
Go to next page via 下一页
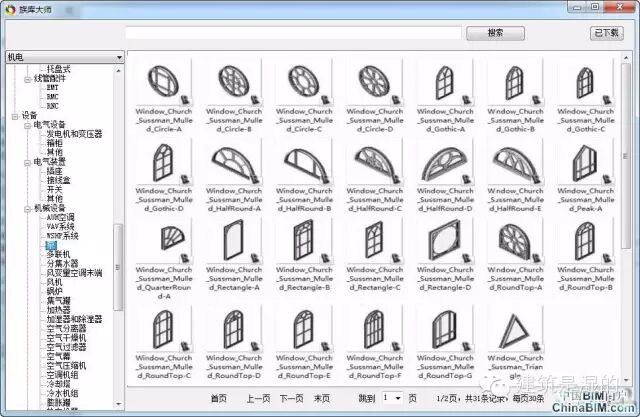[291, 398]
